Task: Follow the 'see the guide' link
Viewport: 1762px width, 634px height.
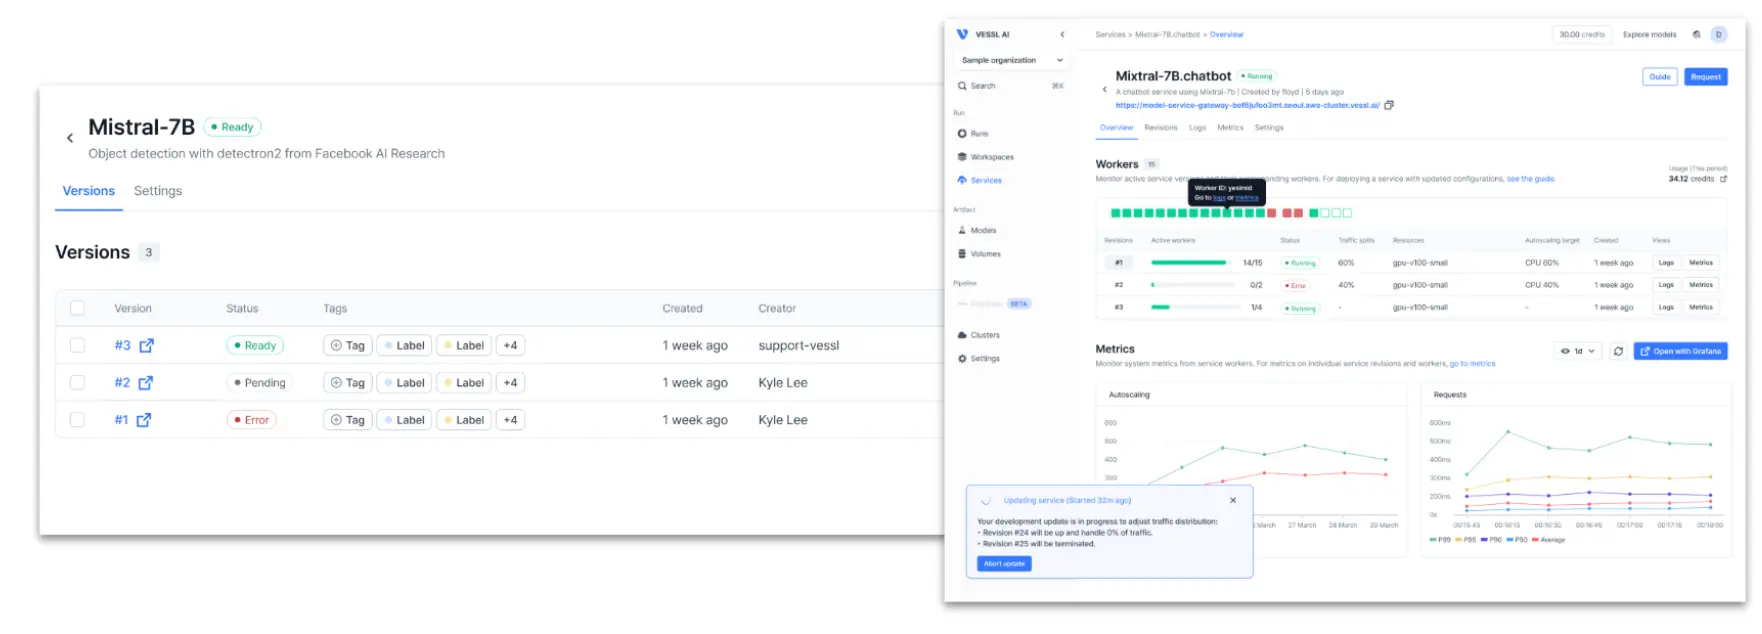Action: [x=1531, y=179]
